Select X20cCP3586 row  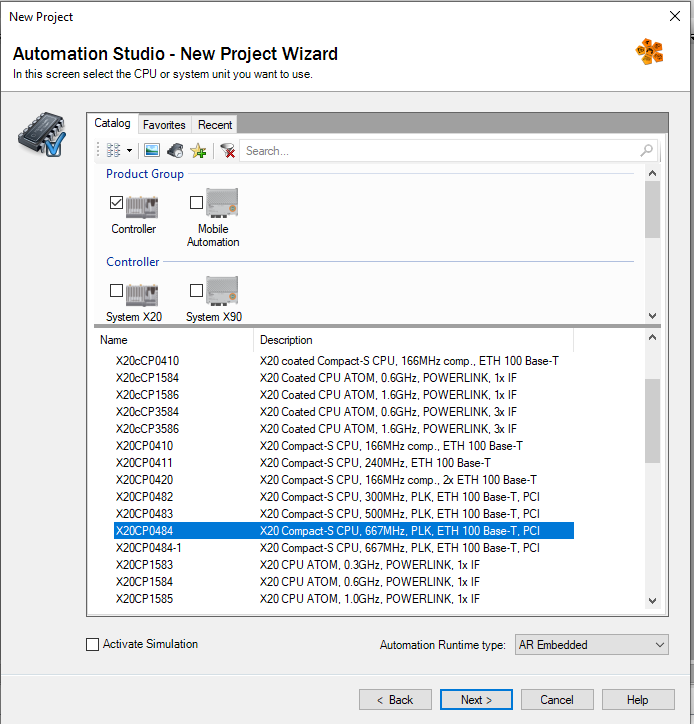coord(344,428)
